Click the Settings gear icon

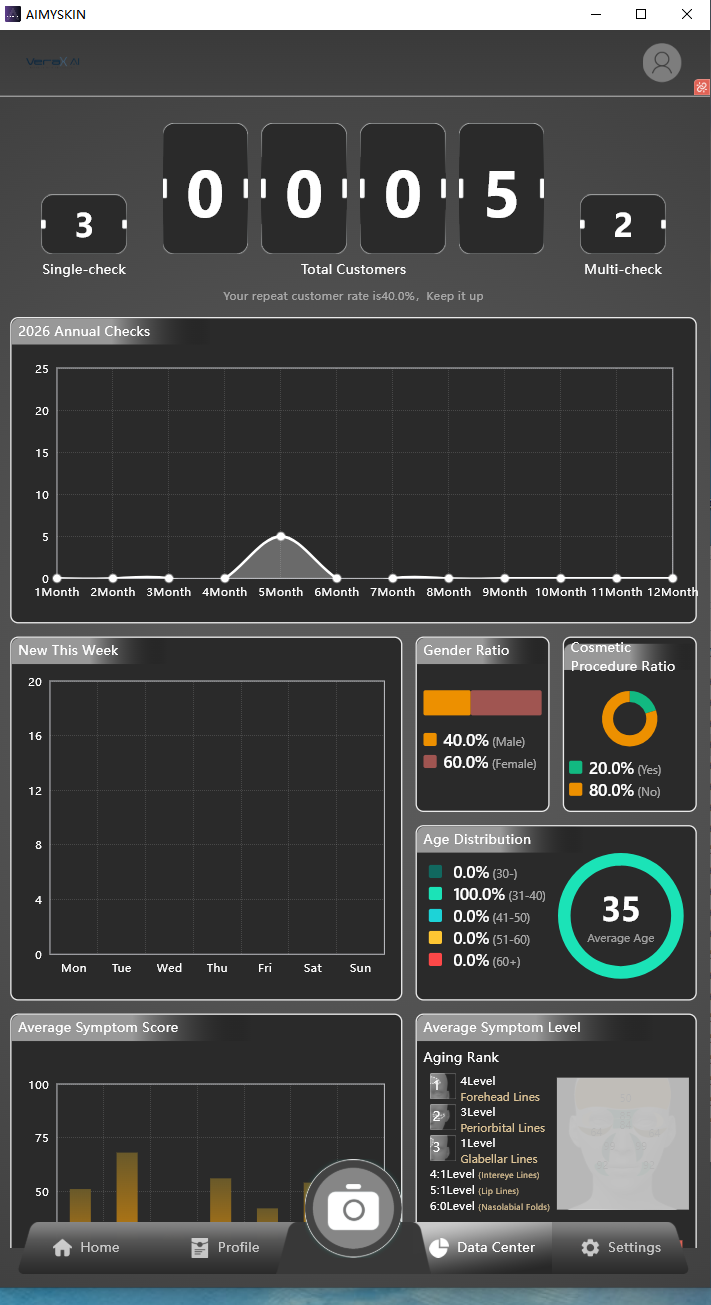tap(590, 1247)
